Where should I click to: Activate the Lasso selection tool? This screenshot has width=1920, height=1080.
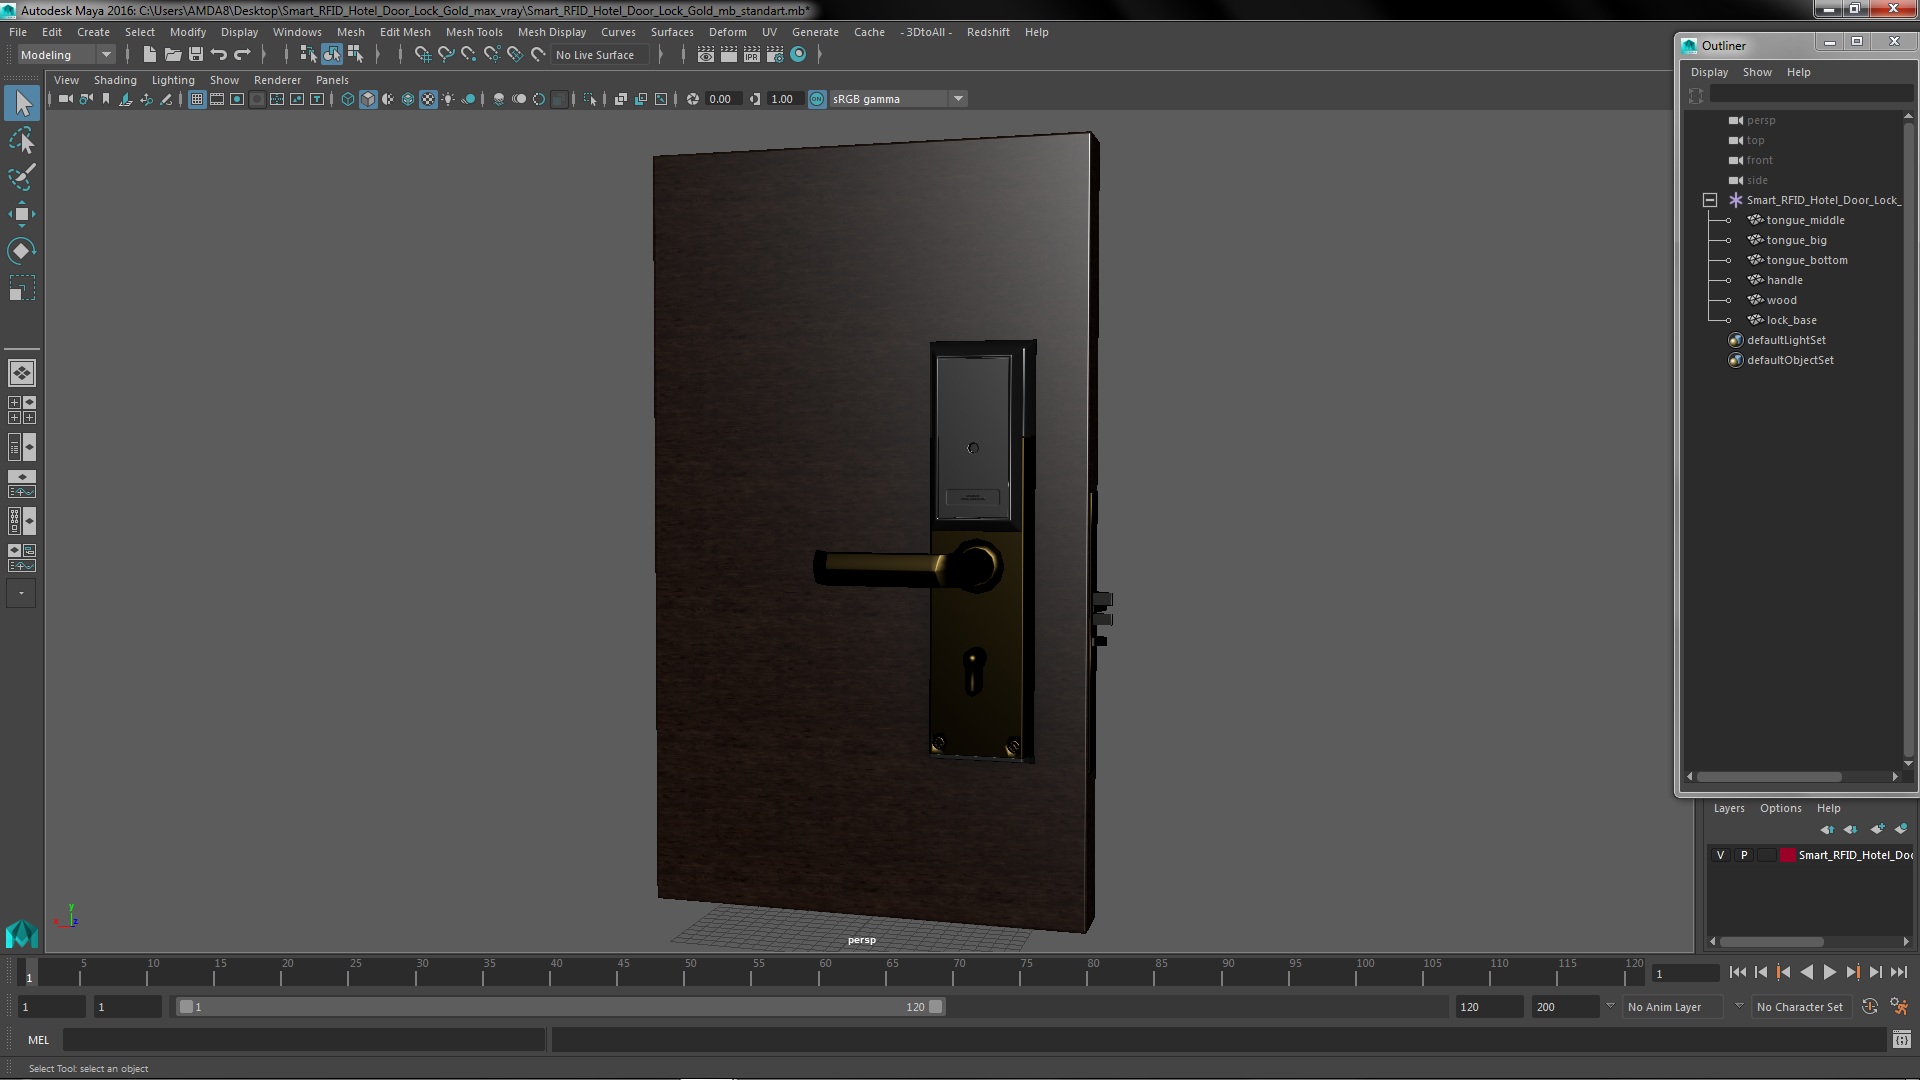pyautogui.click(x=21, y=141)
